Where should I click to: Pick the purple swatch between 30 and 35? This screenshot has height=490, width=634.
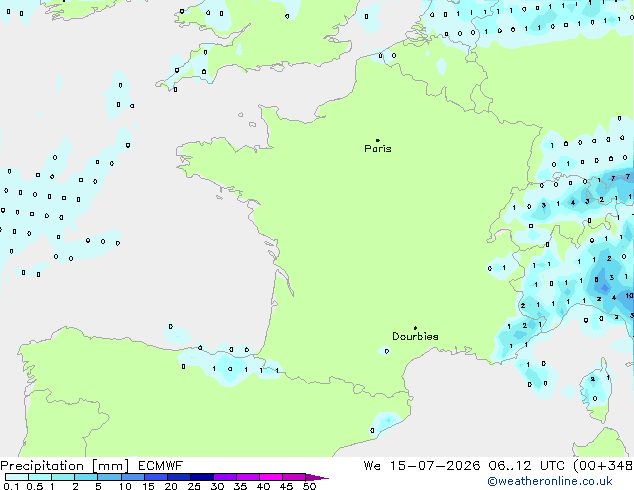coord(225,477)
